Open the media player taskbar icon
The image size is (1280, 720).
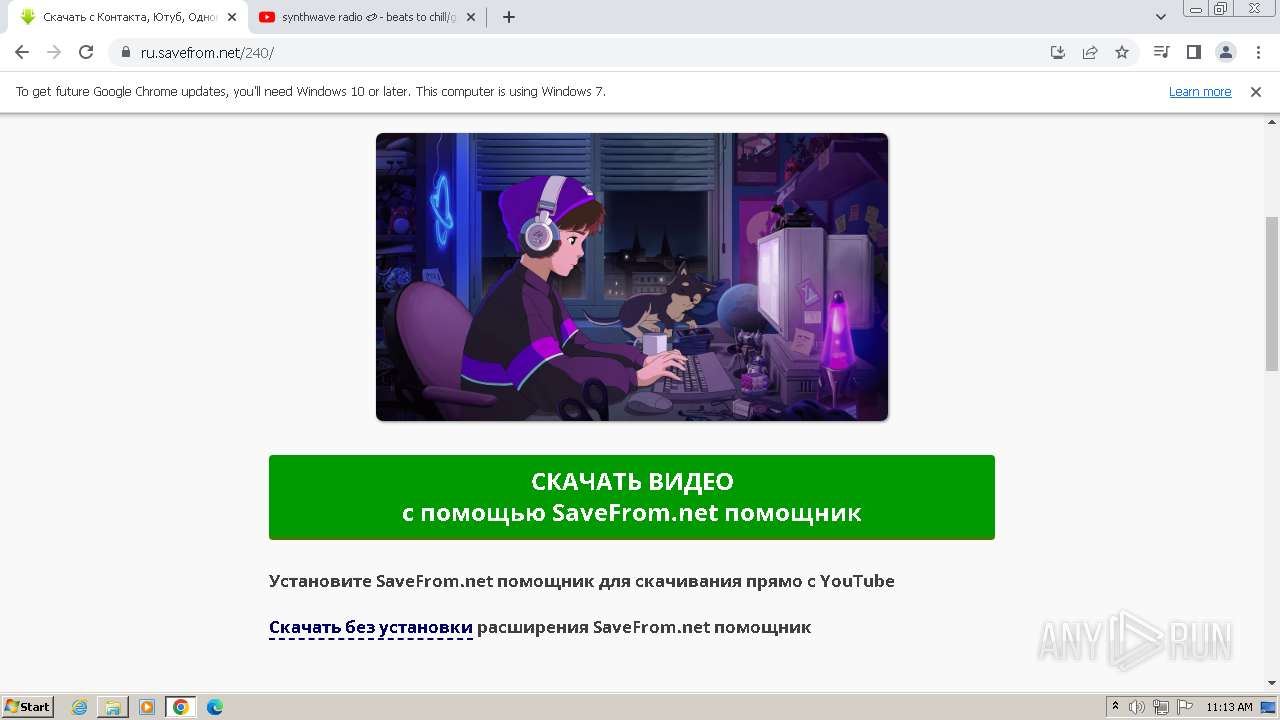[147, 707]
